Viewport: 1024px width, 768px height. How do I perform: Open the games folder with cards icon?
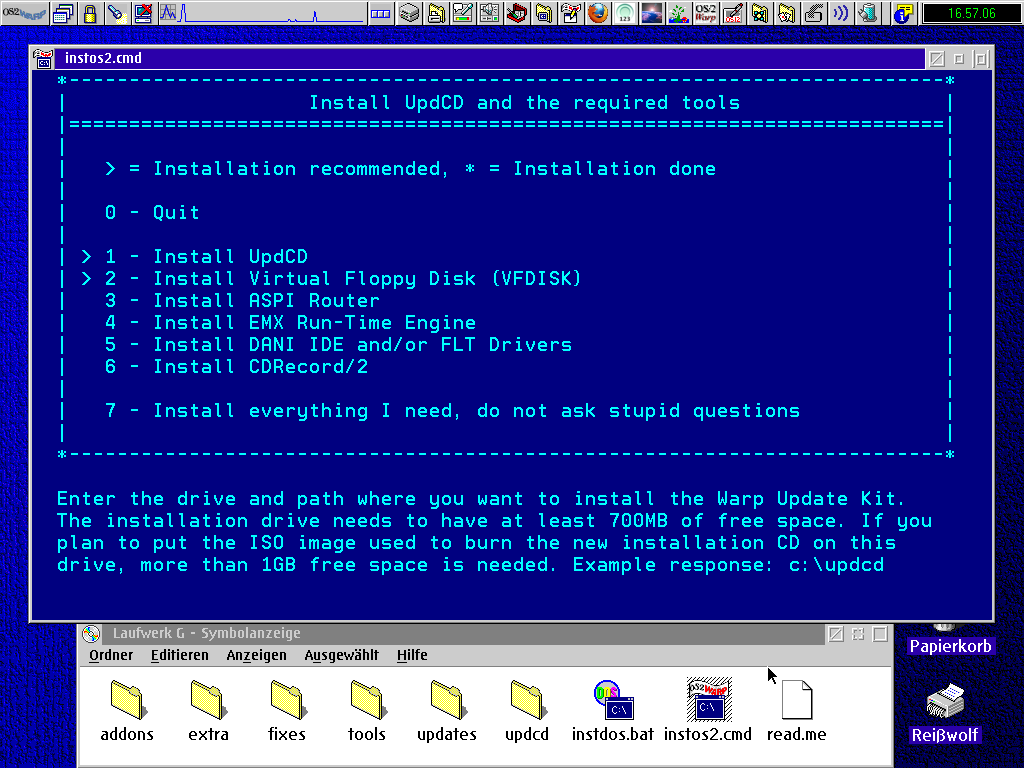(x=786, y=13)
